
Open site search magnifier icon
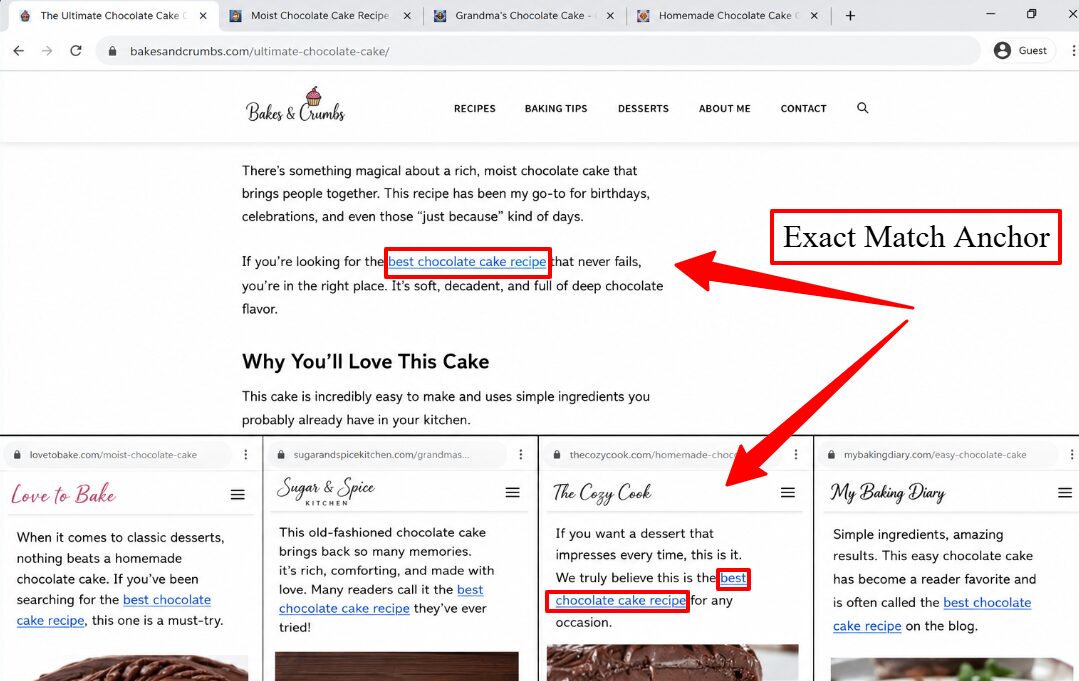click(x=862, y=108)
